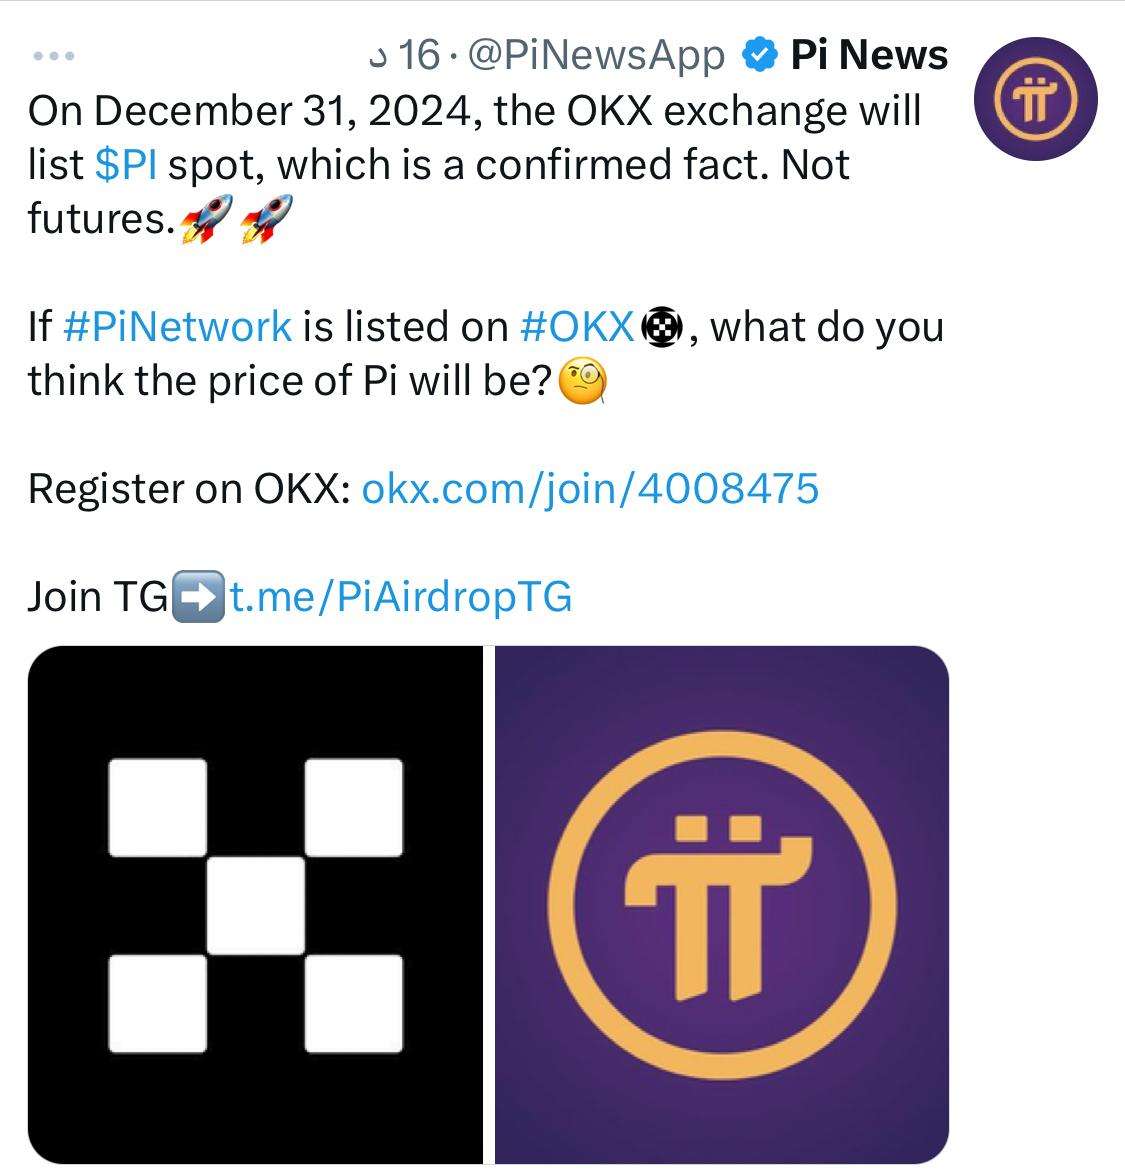
Task: Click the post timestamp showing 16
Action: pyautogui.click(x=405, y=56)
